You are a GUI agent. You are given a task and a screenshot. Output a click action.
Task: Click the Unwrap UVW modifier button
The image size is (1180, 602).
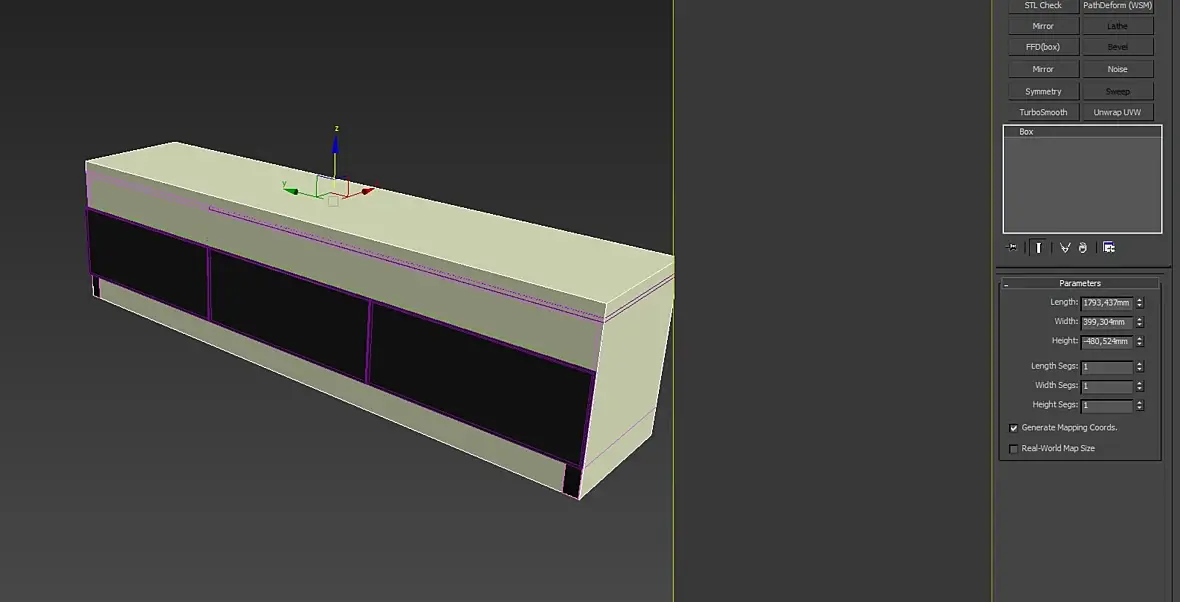[1117, 113]
